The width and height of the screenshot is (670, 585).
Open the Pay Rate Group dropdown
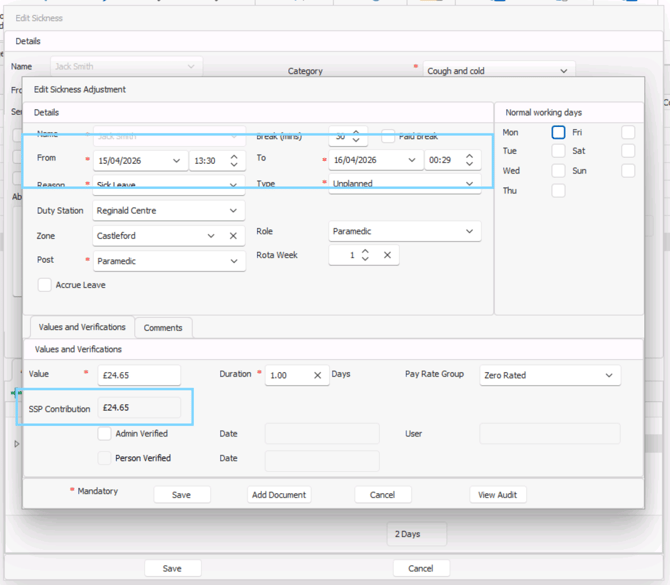(x=609, y=375)
